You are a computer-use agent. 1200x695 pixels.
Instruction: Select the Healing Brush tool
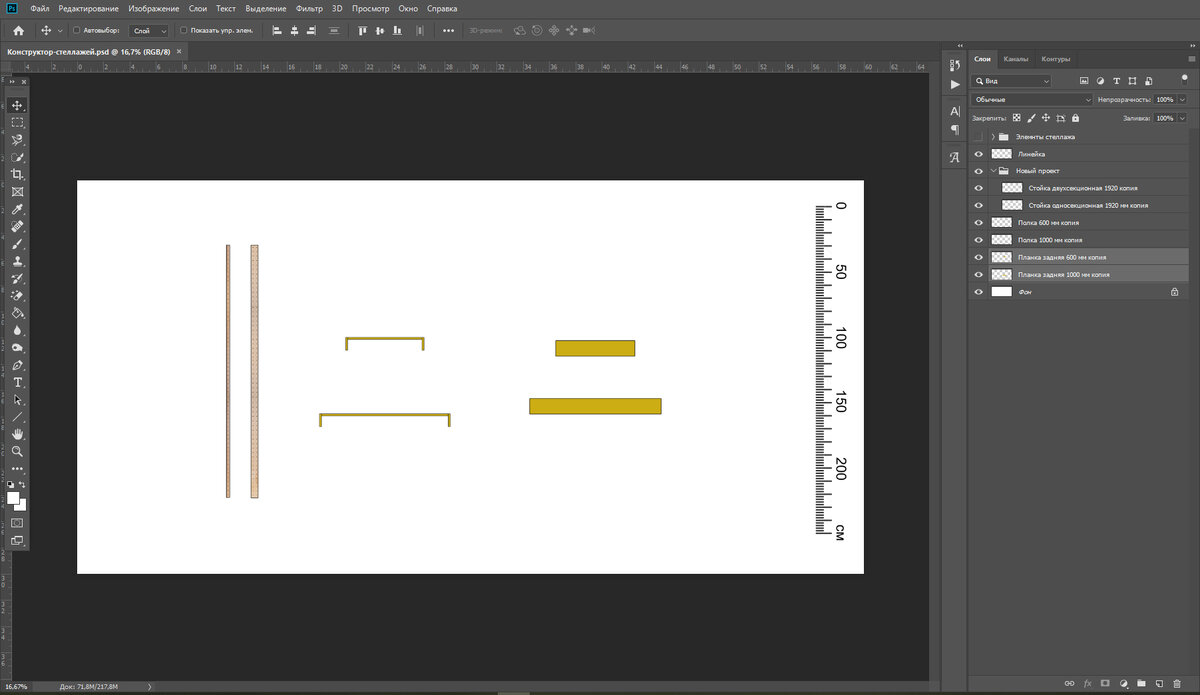(x=17, y=227)
